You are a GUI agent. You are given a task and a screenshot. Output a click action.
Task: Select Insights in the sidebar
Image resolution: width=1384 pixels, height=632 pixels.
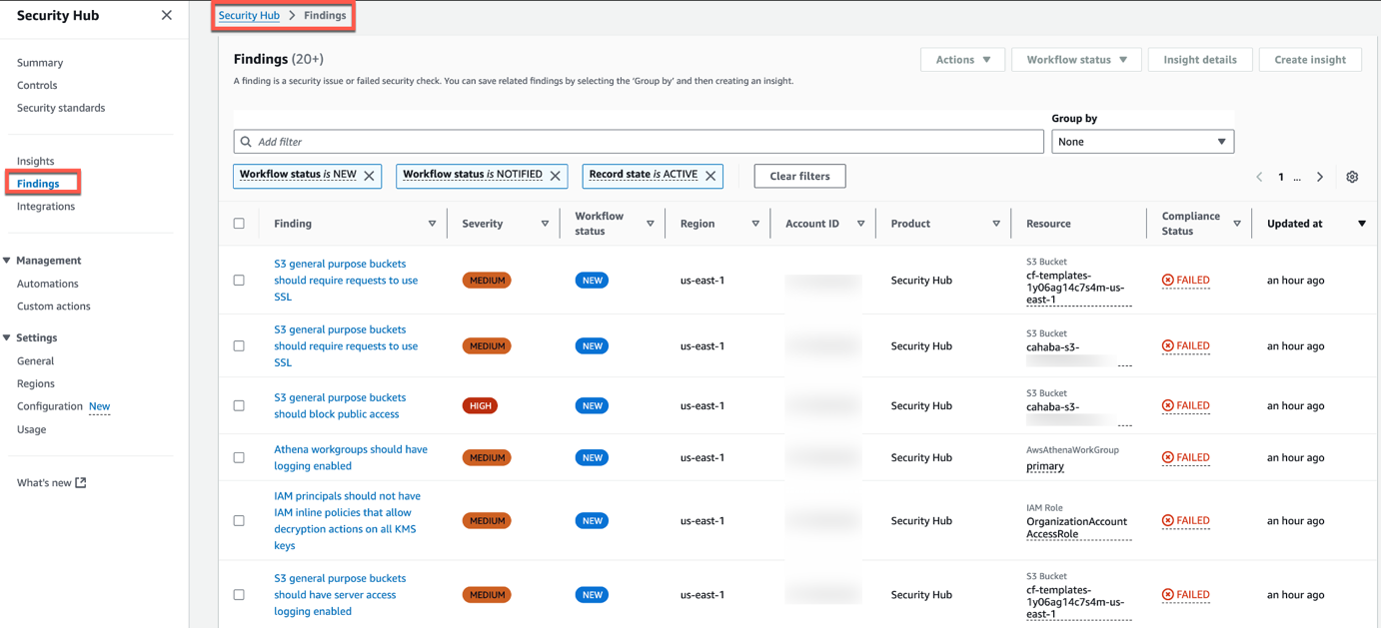35,160
